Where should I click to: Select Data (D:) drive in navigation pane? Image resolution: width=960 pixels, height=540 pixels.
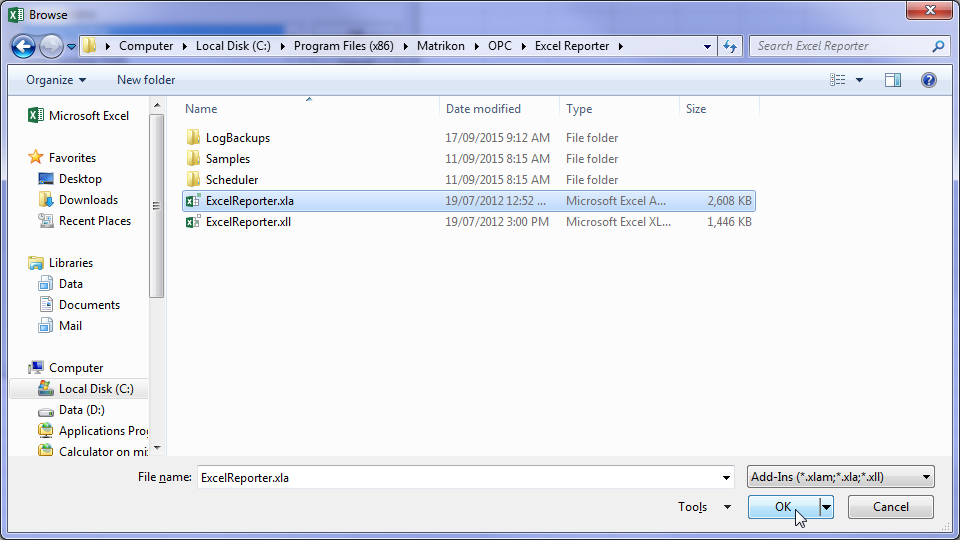click(x=71, y=410)
